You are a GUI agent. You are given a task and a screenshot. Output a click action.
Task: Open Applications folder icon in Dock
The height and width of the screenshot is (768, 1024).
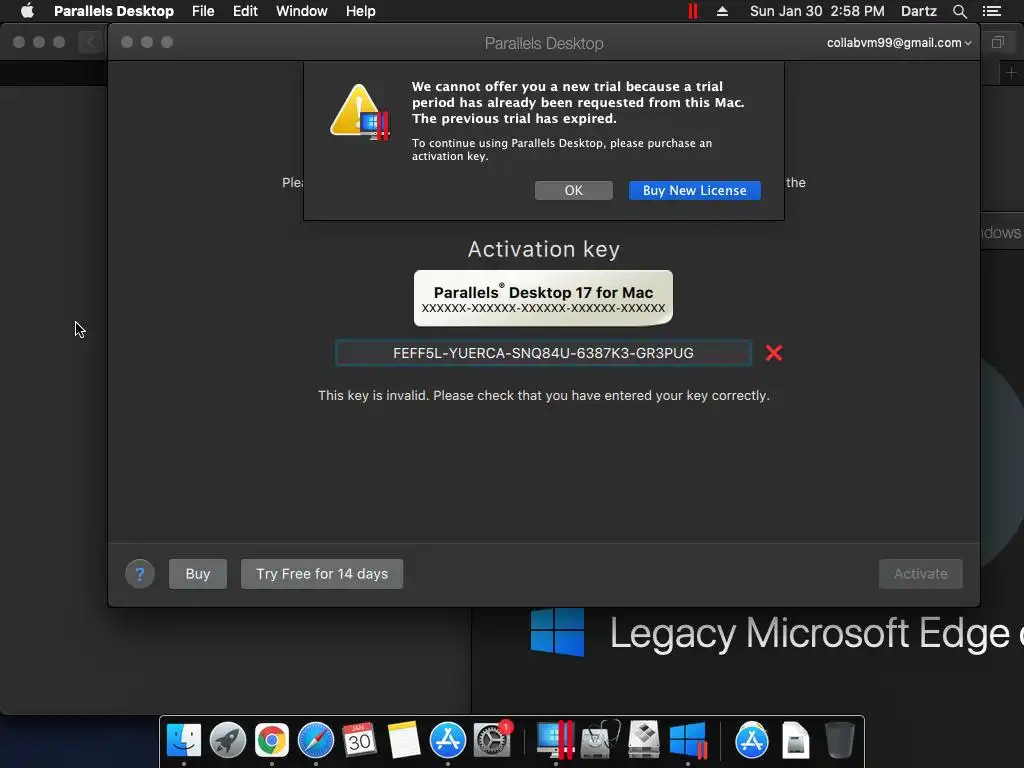click(752, 740)
